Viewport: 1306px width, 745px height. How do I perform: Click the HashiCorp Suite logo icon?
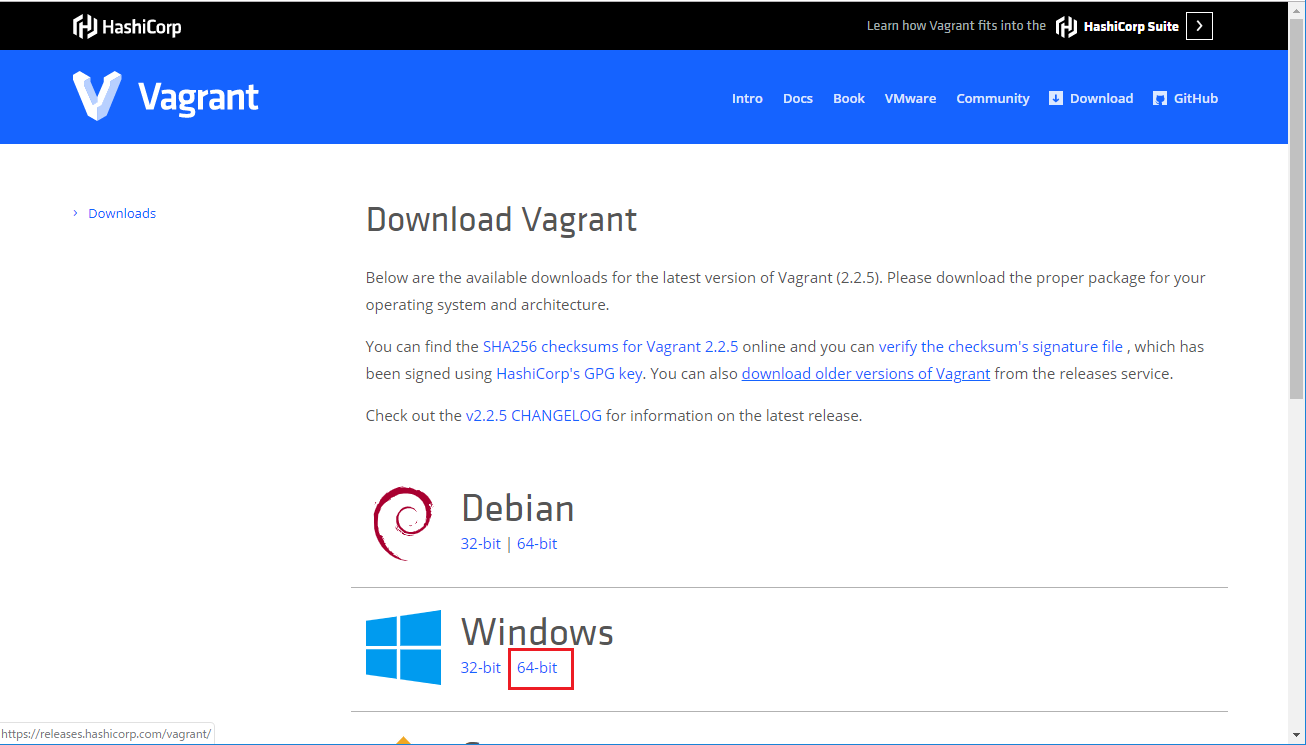pos(1066,26)
